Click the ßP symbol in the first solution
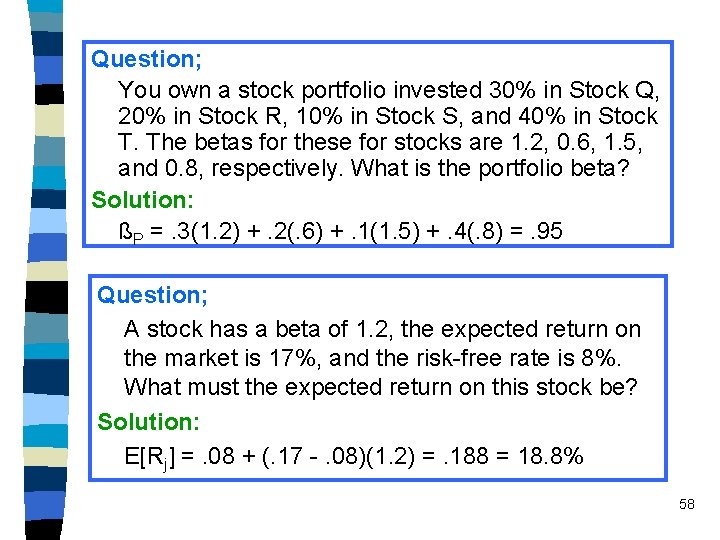720x540 pixels. coord(131,232)
